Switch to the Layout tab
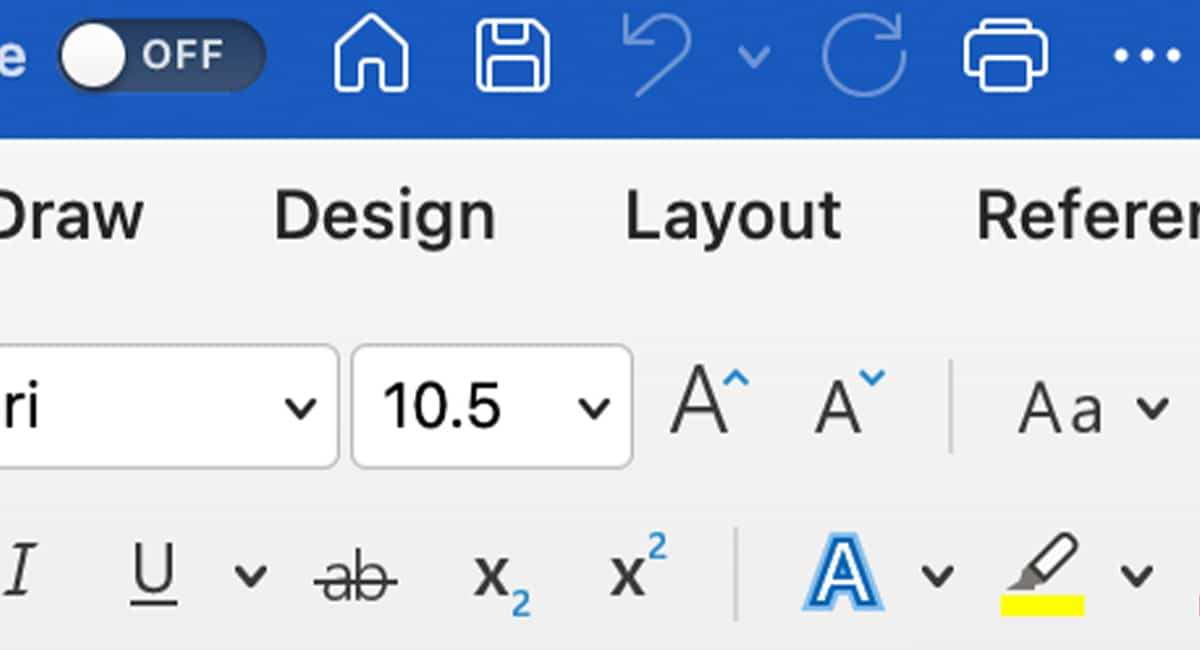The height and width of the screenshot is (650, 1200). click(x=733, y=213)
